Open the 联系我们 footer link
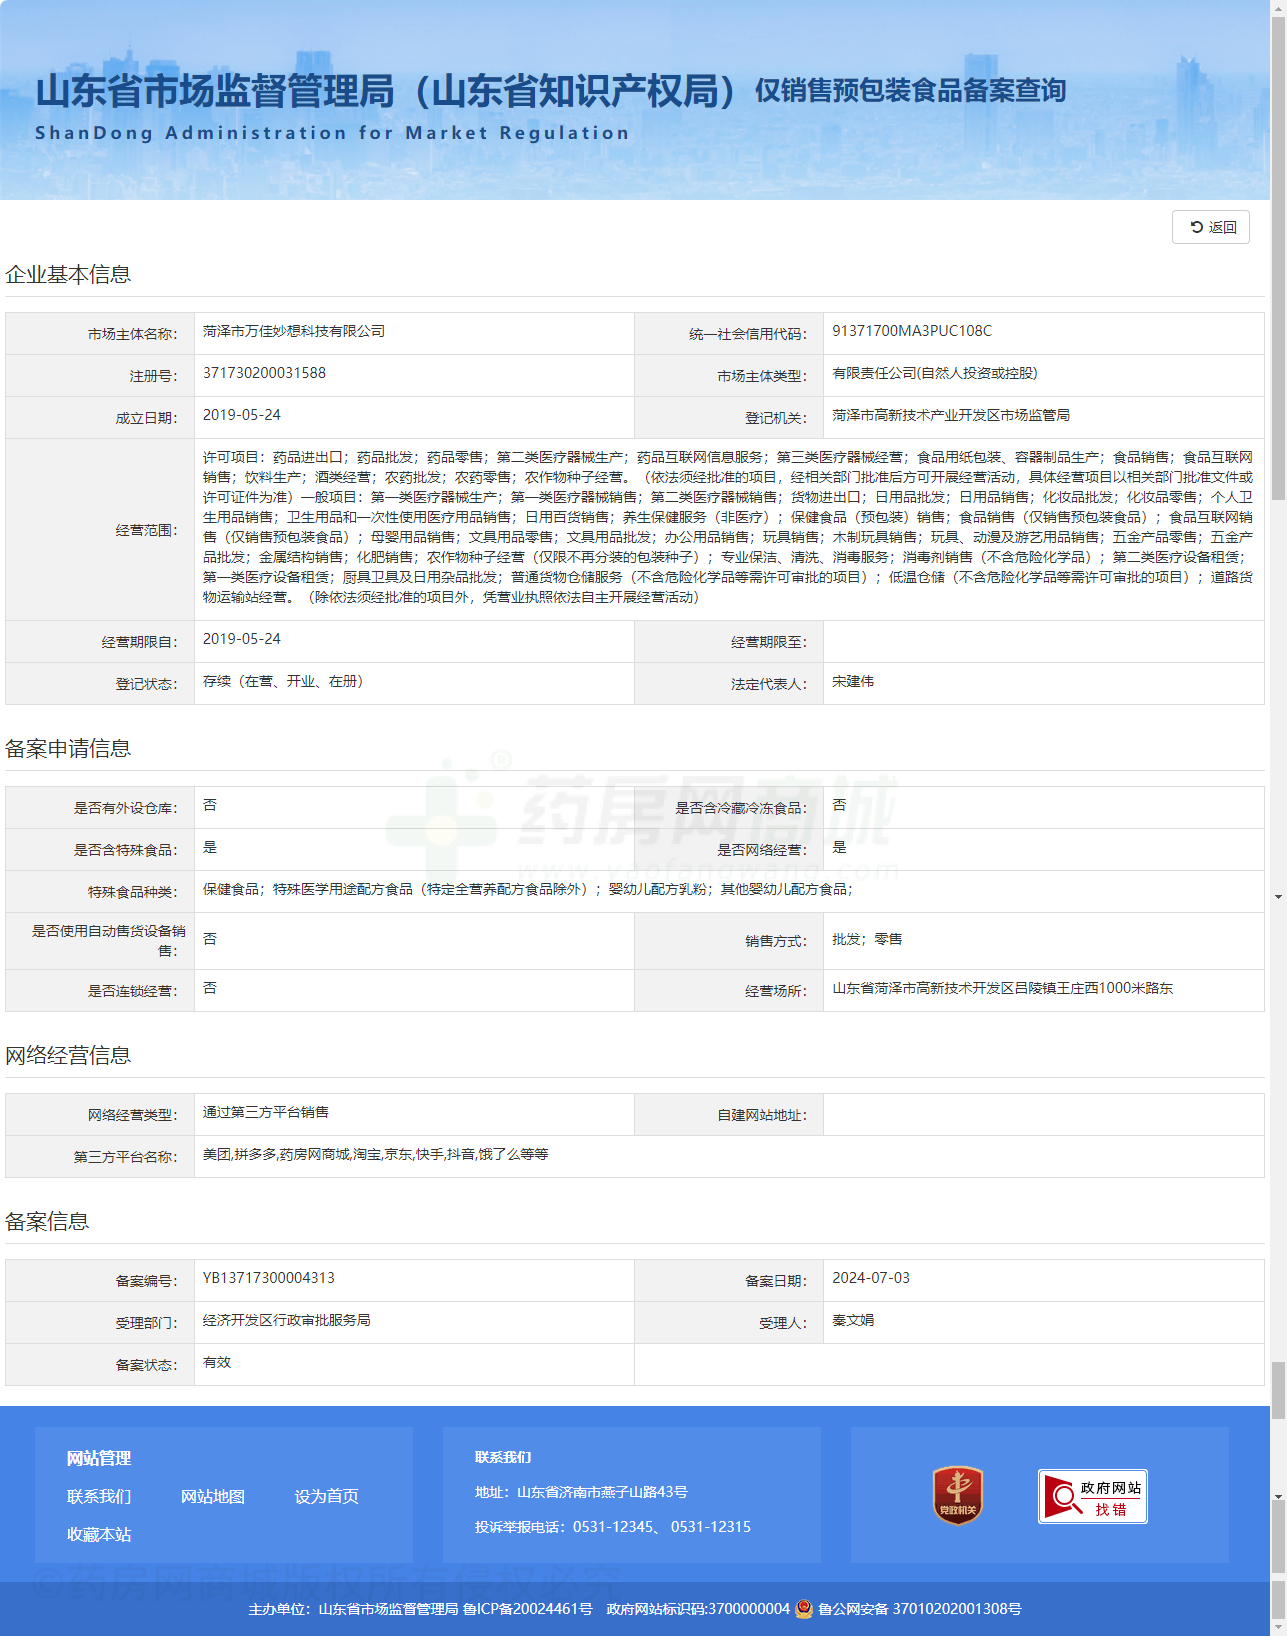Image resolution: width=1287 pixels, height=1636 pixels. (98, 1496)
